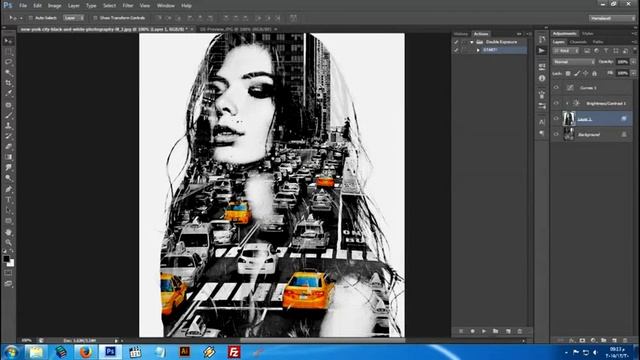
Task: Click the Opacity value field
Action: (x=622, y=62)
